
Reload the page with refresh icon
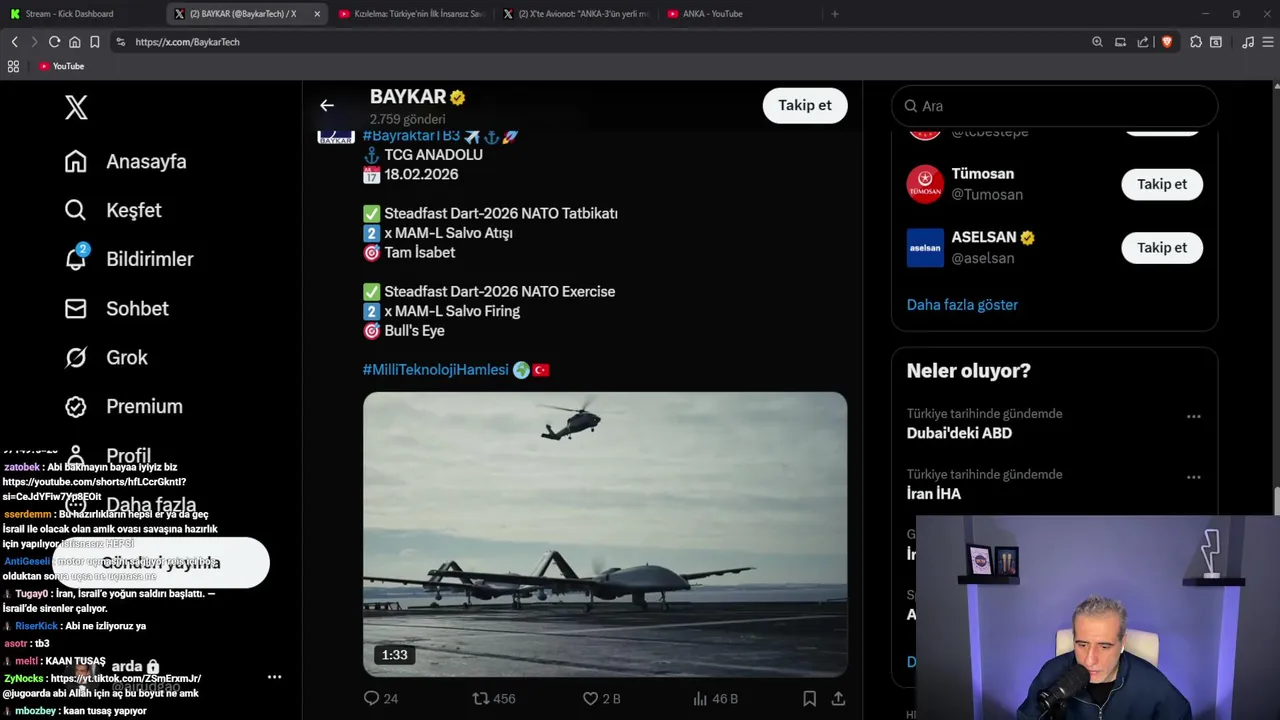tap(54, 42)
